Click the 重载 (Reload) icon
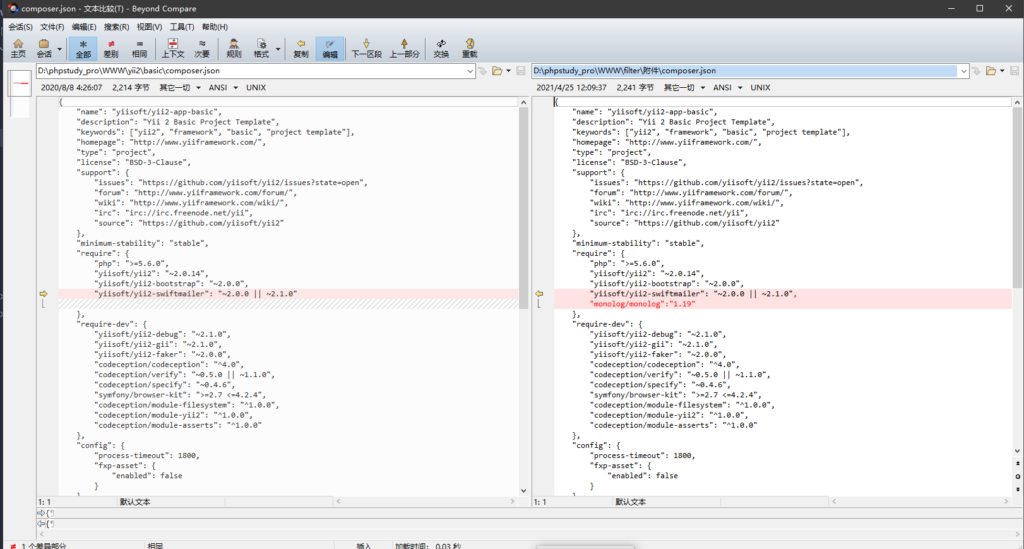 (x=470, y=48)
